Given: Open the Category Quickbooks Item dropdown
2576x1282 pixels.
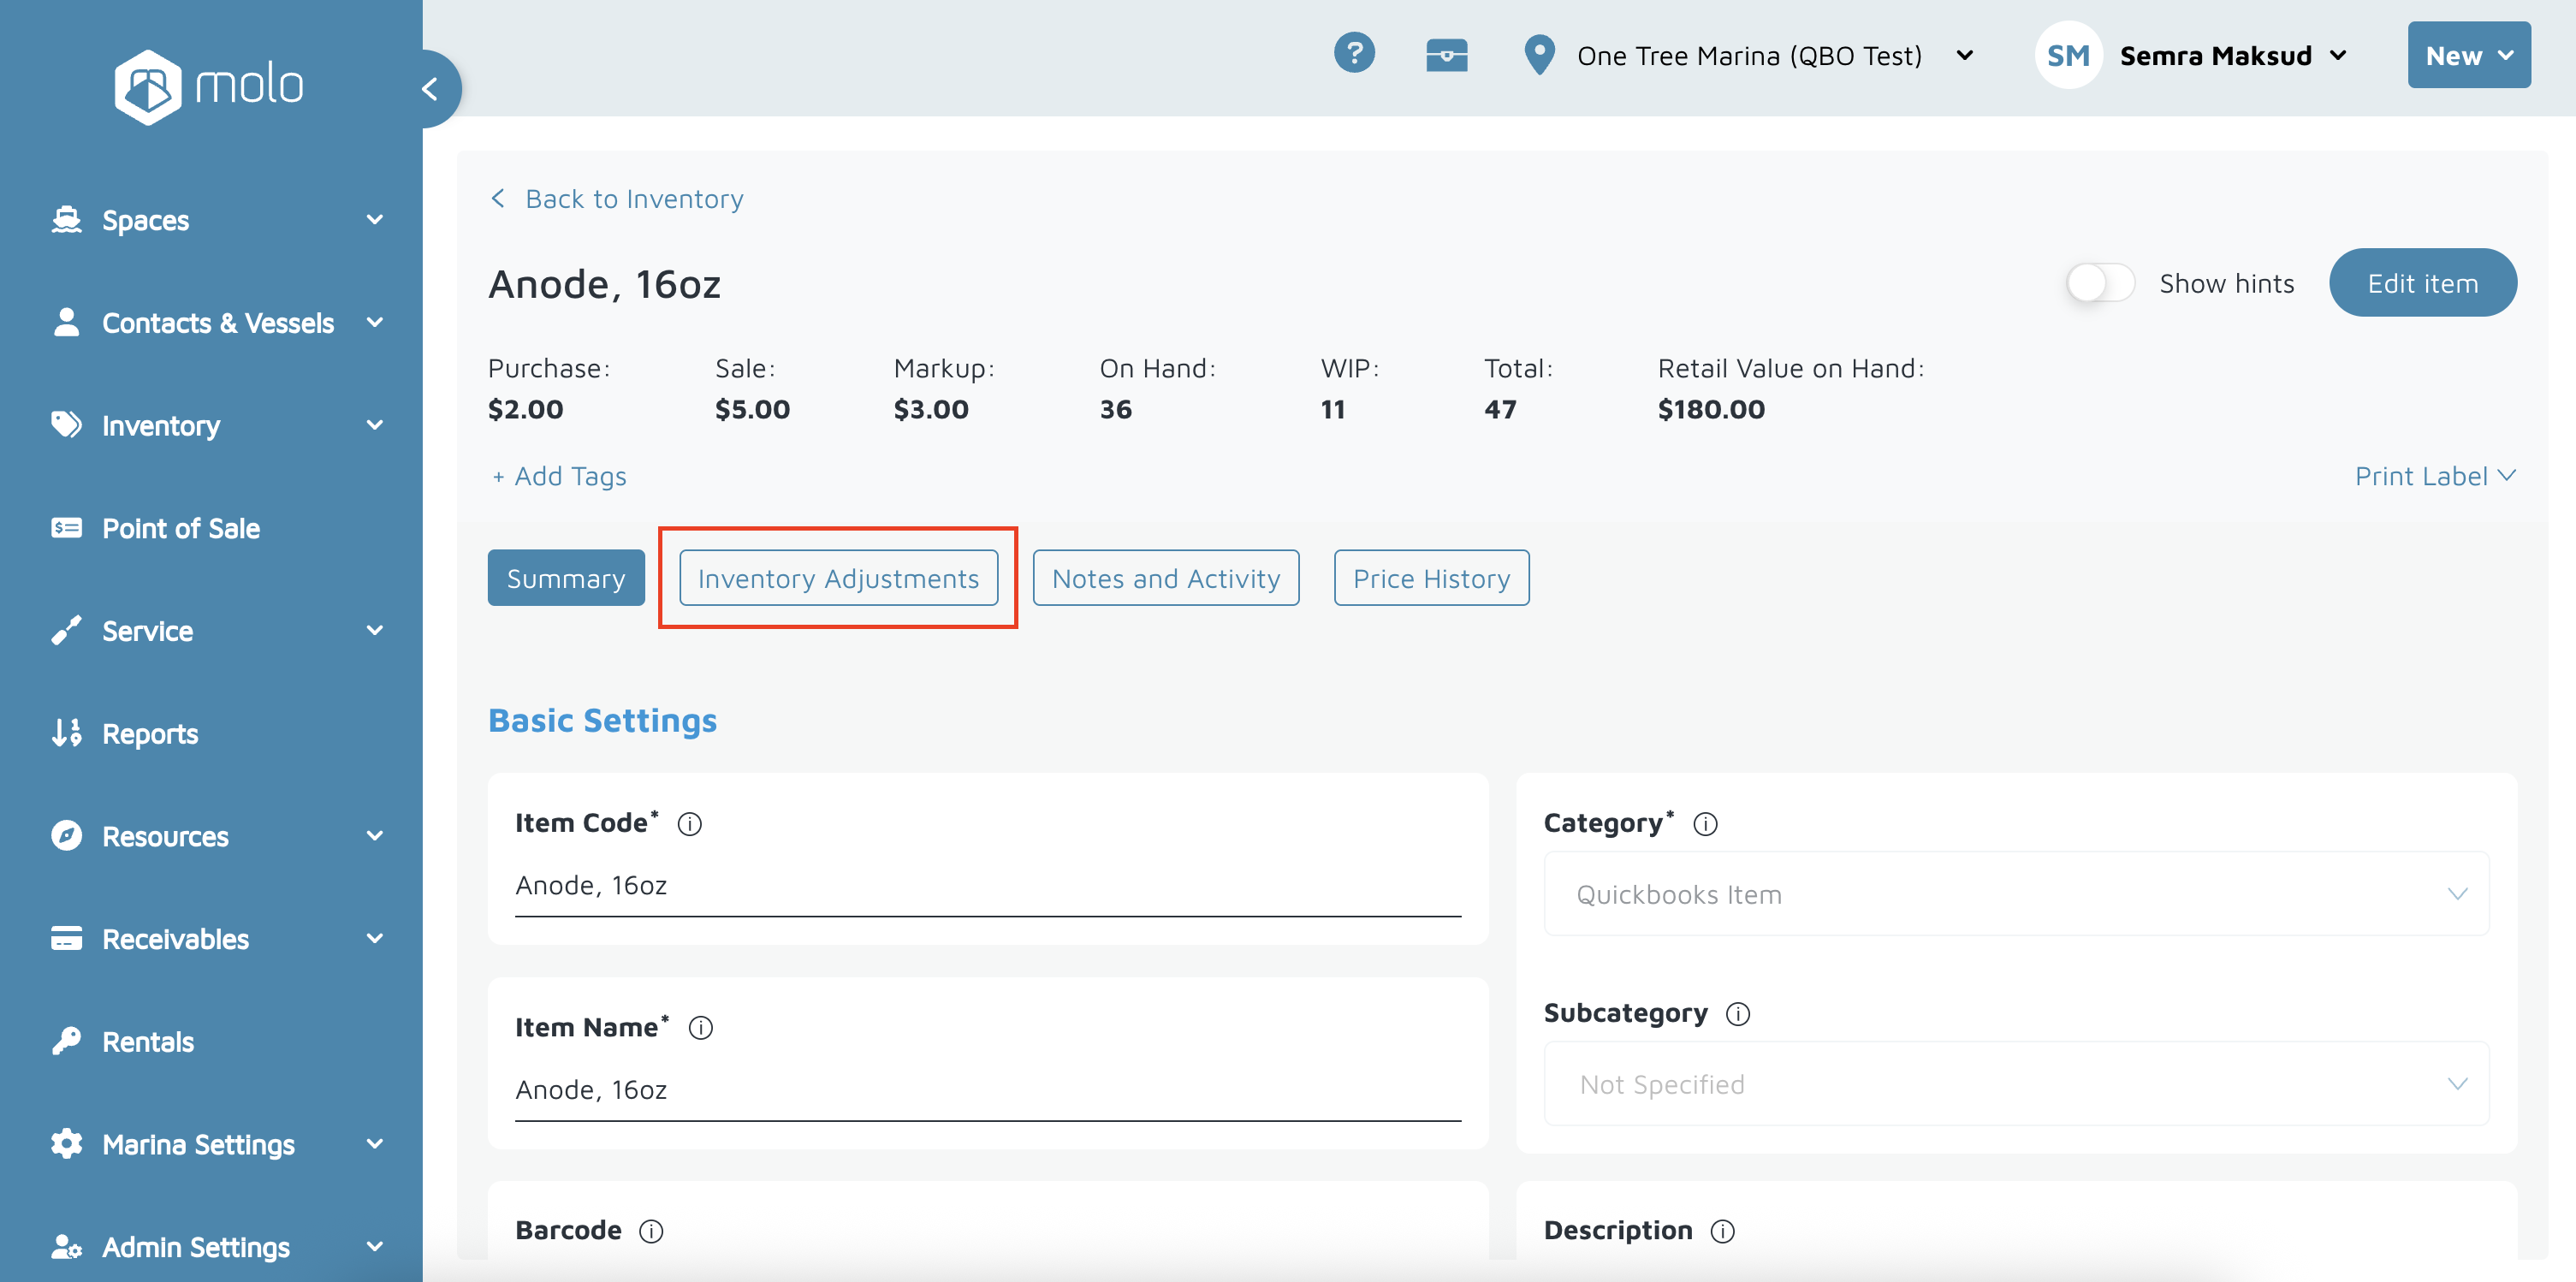Looking at the screenshot, I should 2016,894.
